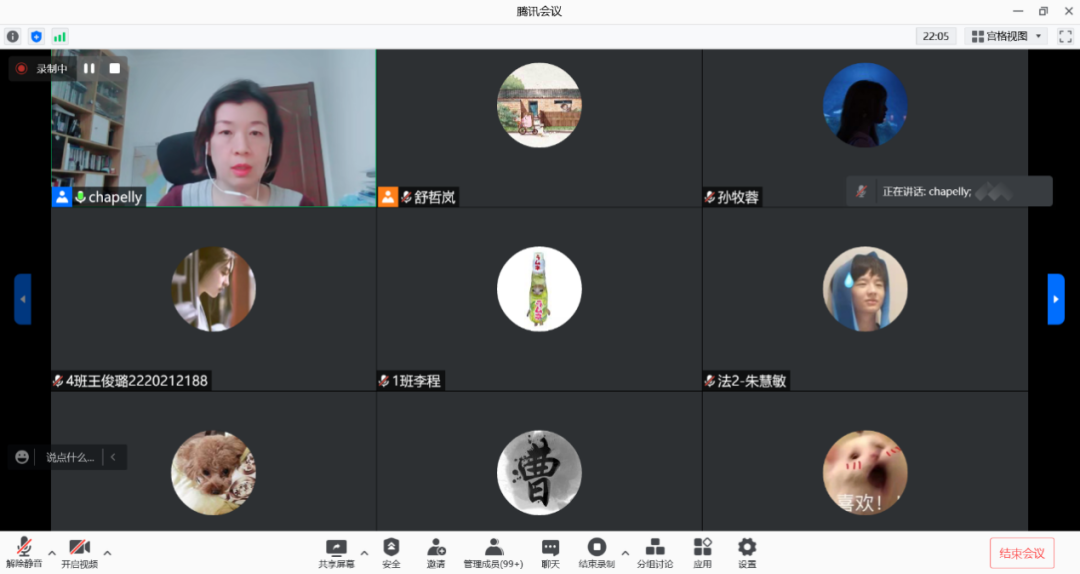1080x574 pixels.
Task: Open 管理成员 participants panel
Action: 493,551
